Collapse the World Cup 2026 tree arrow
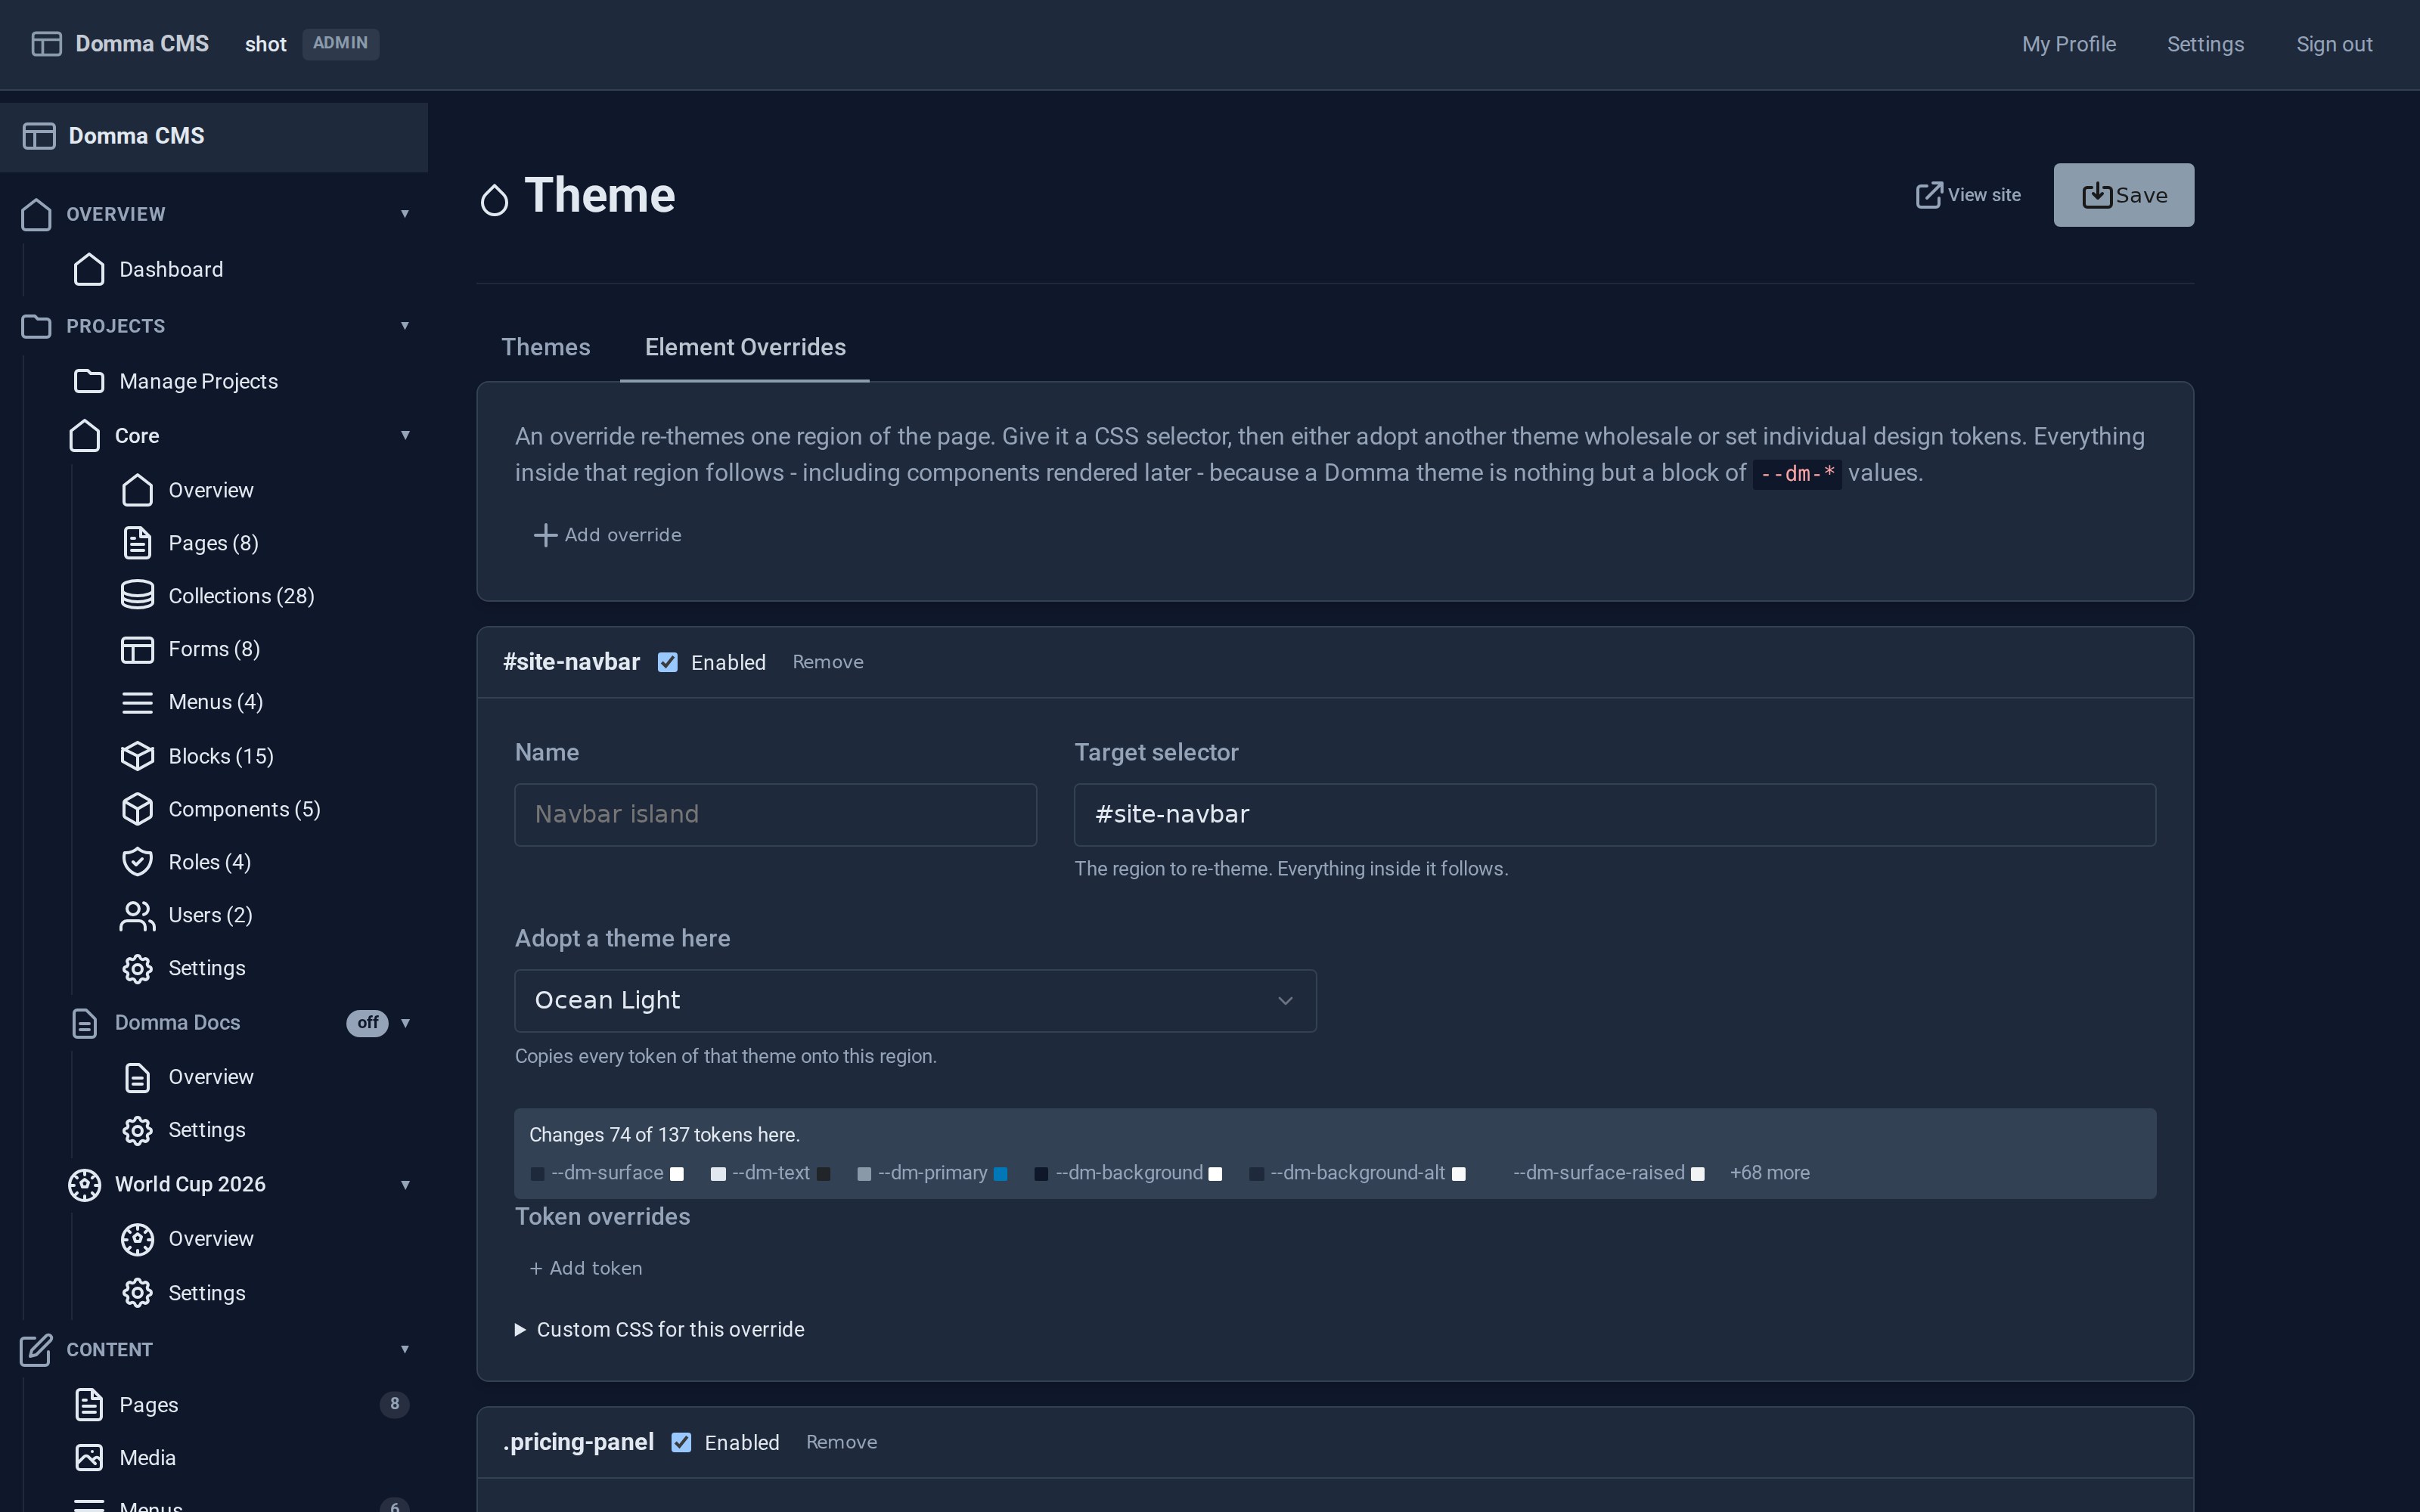This screenshot has height=1512, width=2420. click(405, 1185)
